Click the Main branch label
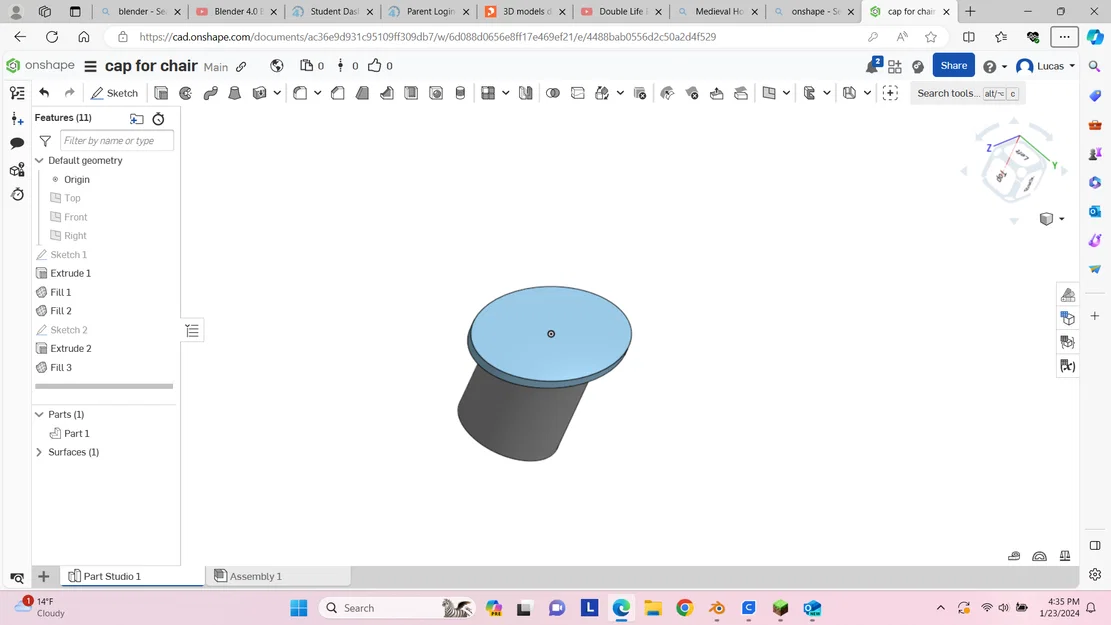1111x625 pixels. [215, 67]
